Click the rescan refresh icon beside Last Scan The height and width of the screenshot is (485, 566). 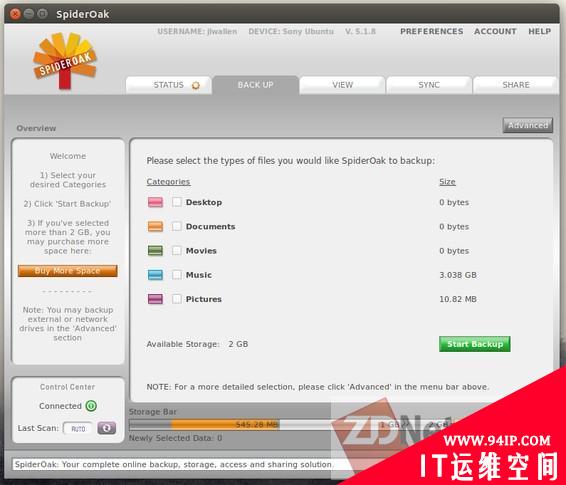click(106, 428)
